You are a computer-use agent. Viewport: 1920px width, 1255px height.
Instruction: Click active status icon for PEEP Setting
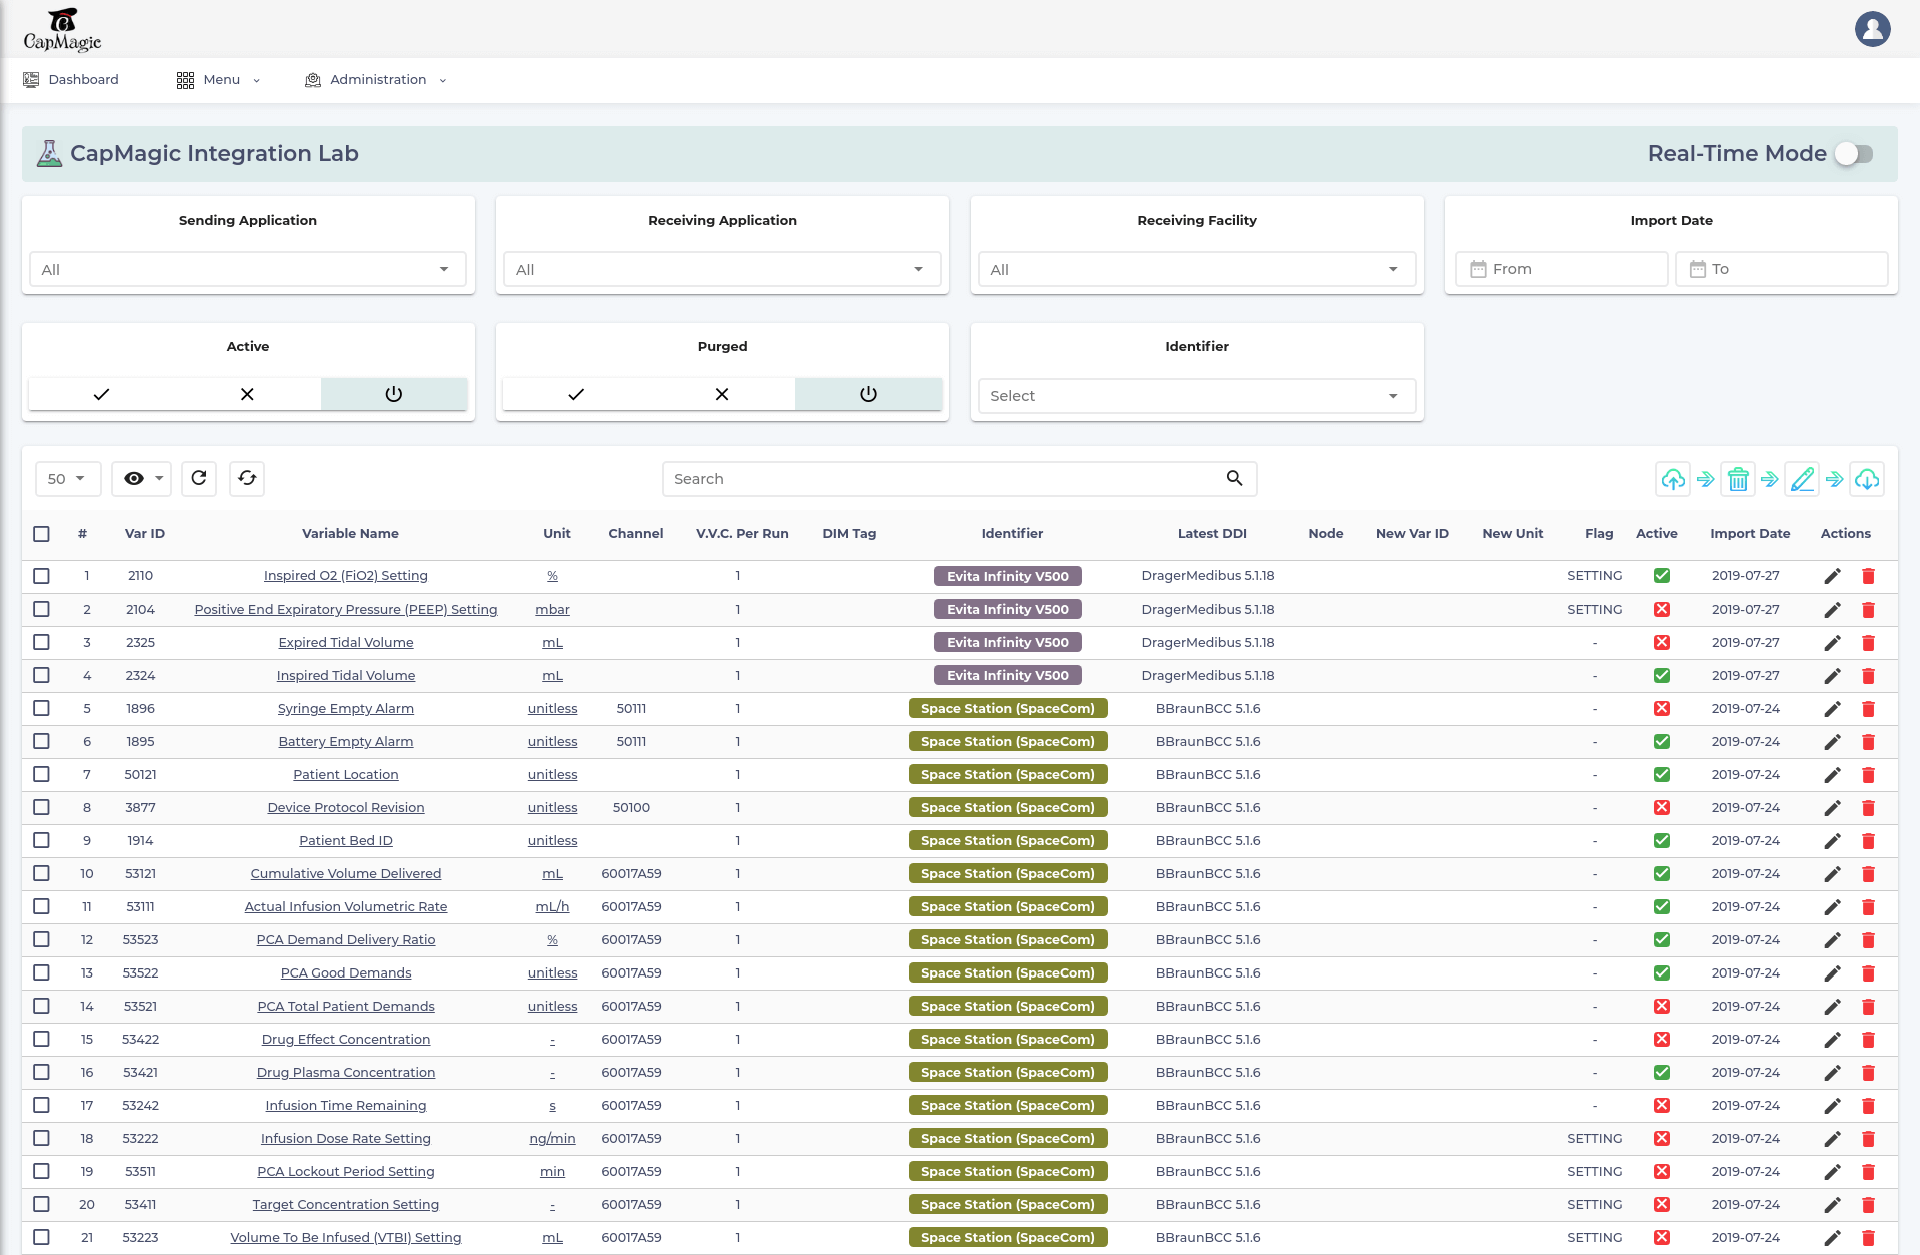(1662, 609)
